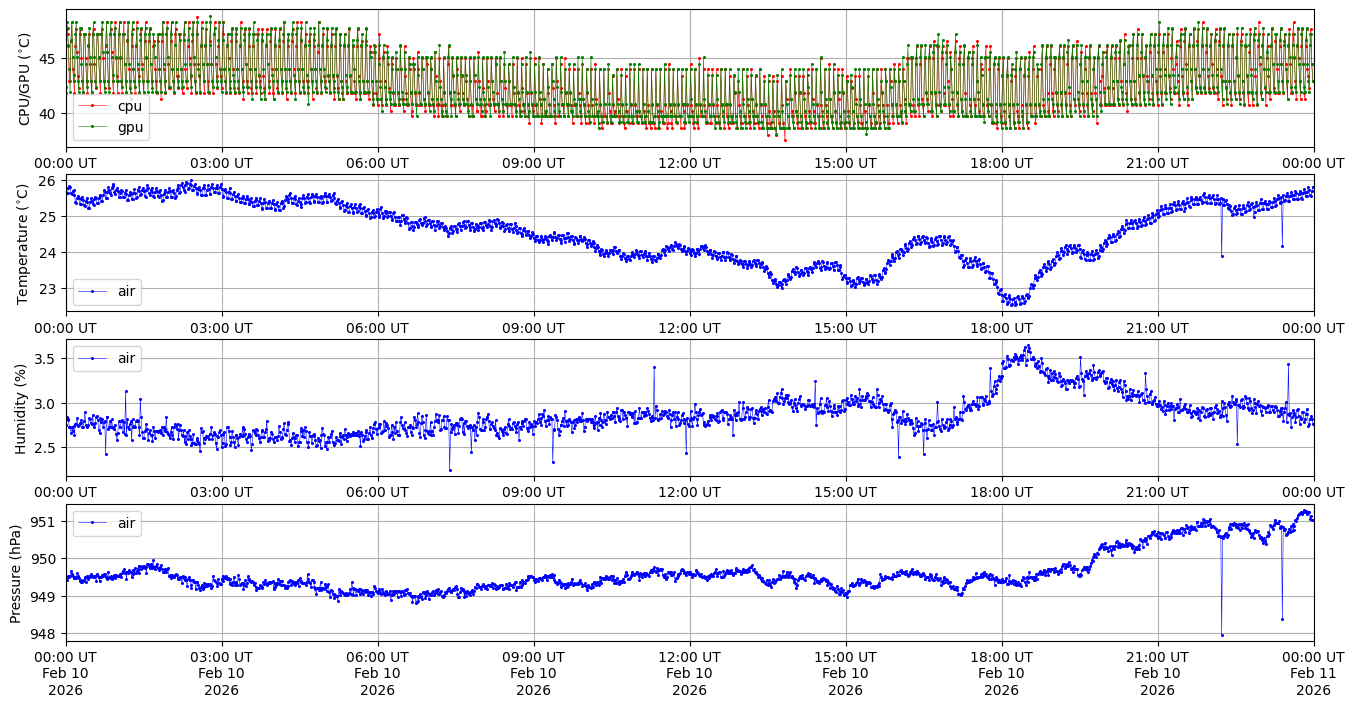The width and height of the screenshot is (1354, 707).
Task: Click the '12:00 UT Feb 10 2026' bottom tick label
Action: coord(690,673)
